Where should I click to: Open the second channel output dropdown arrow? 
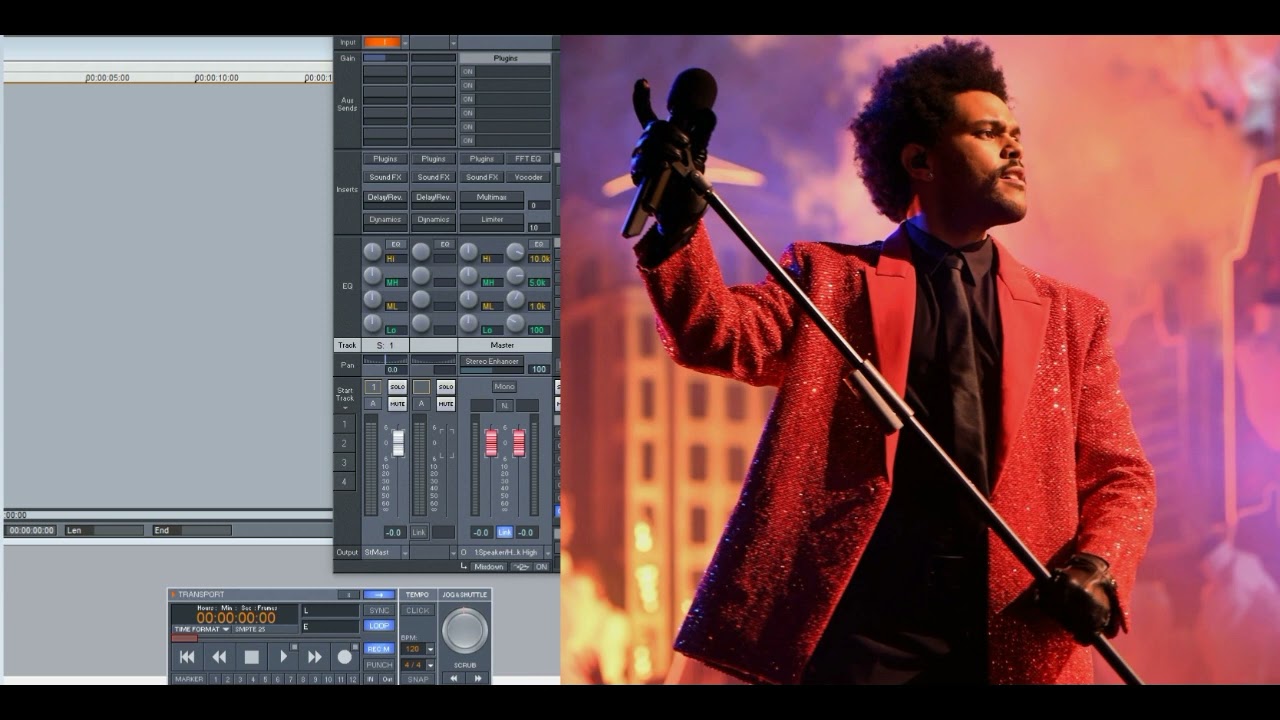[x=453, y=553]
